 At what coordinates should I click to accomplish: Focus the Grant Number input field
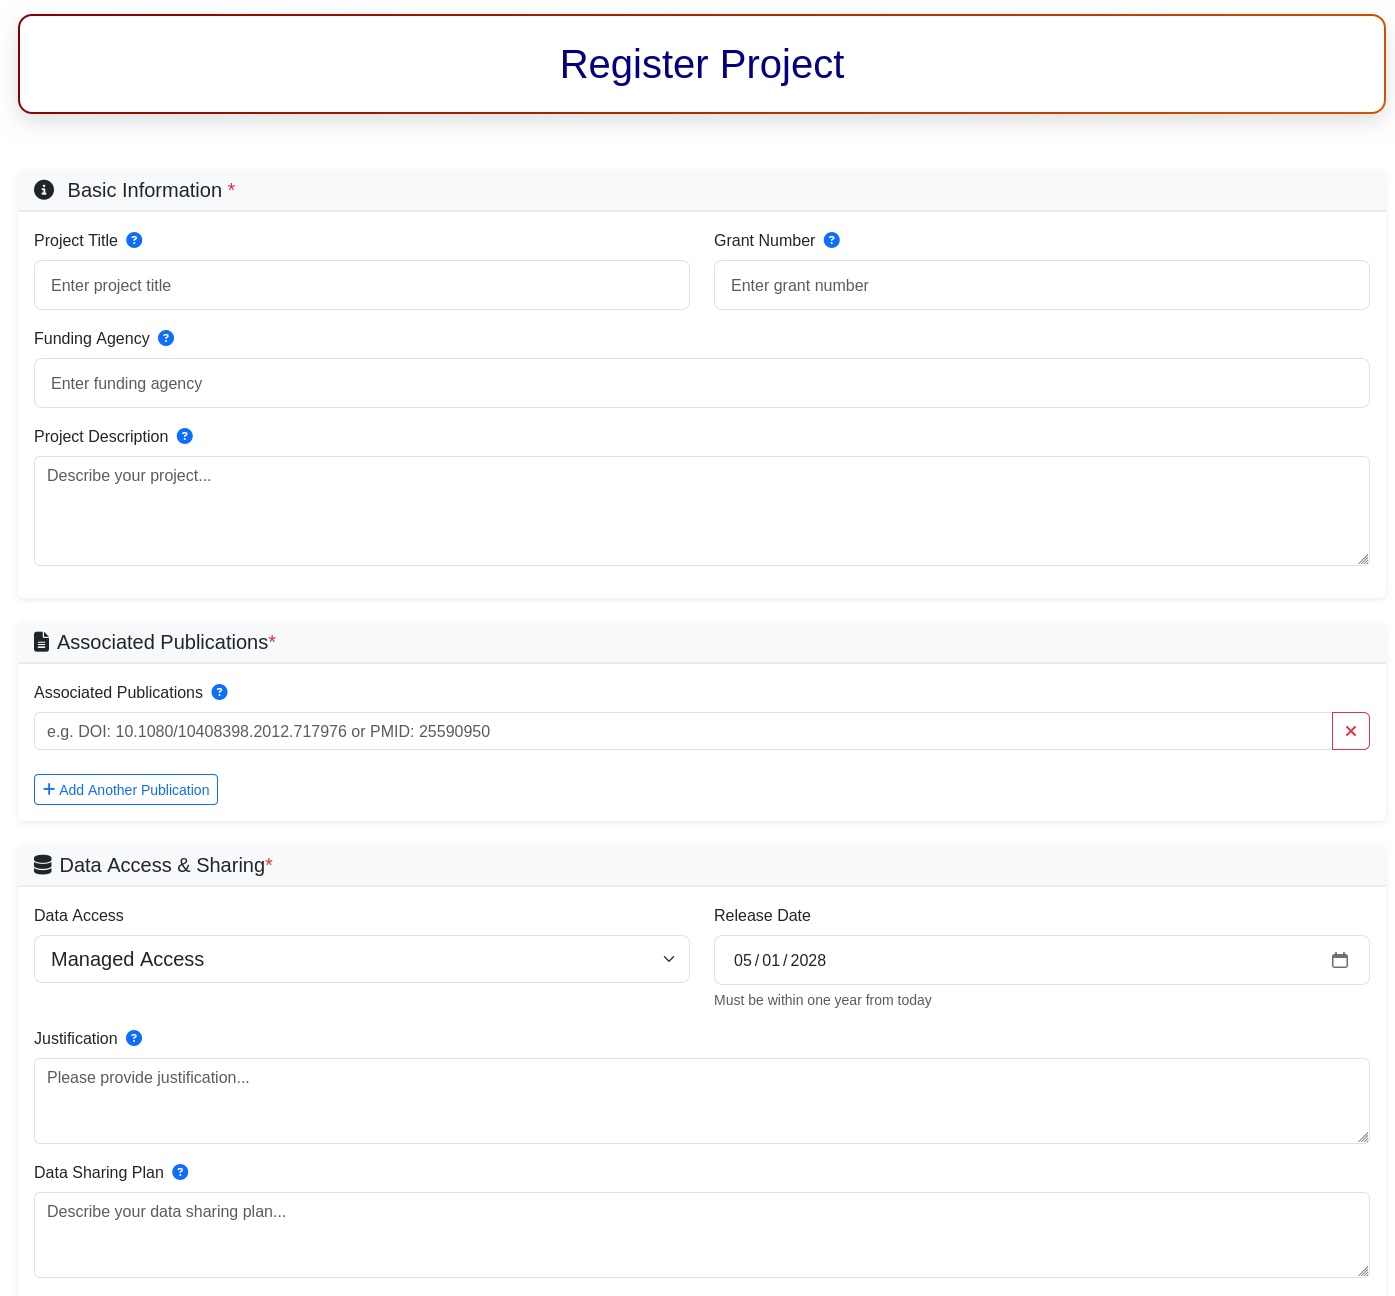click(x=1041, y=285)
